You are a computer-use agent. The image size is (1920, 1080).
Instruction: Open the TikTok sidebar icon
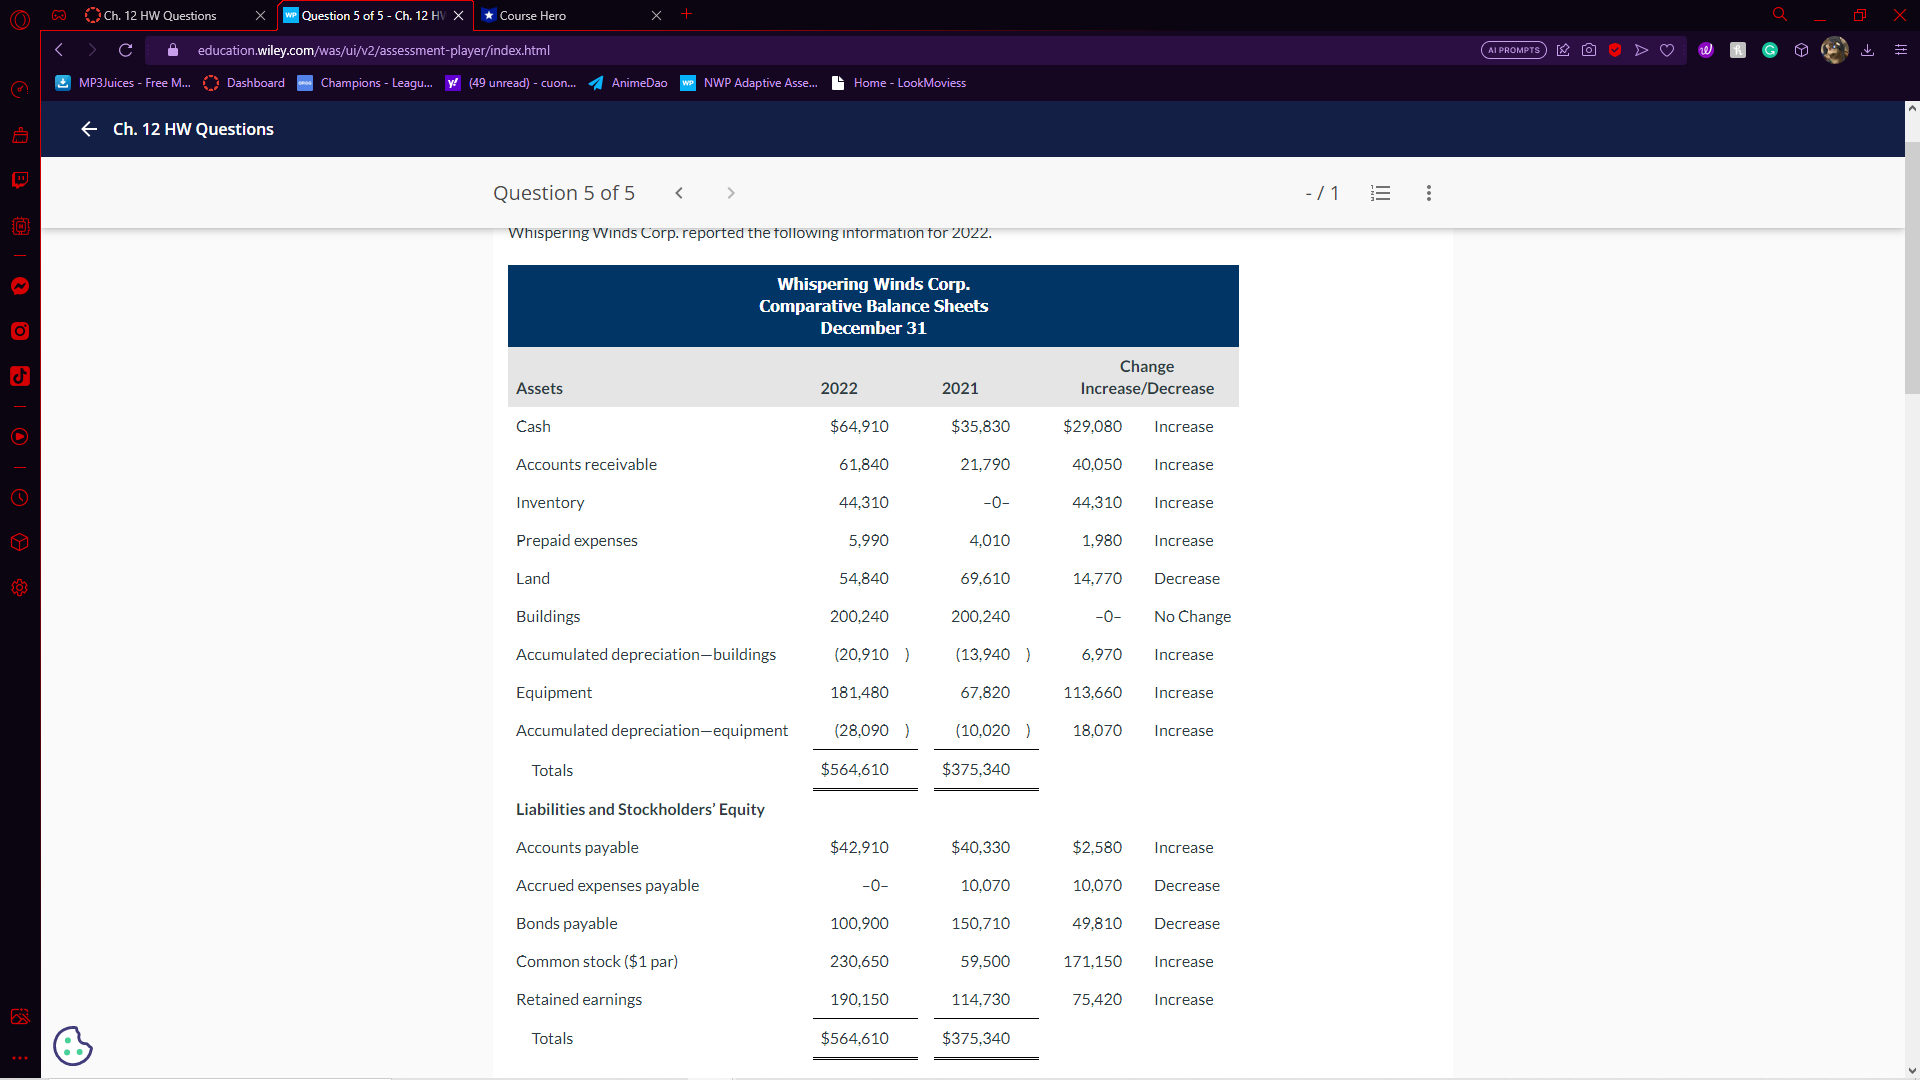pyautogui.click(x=19, y=376)
